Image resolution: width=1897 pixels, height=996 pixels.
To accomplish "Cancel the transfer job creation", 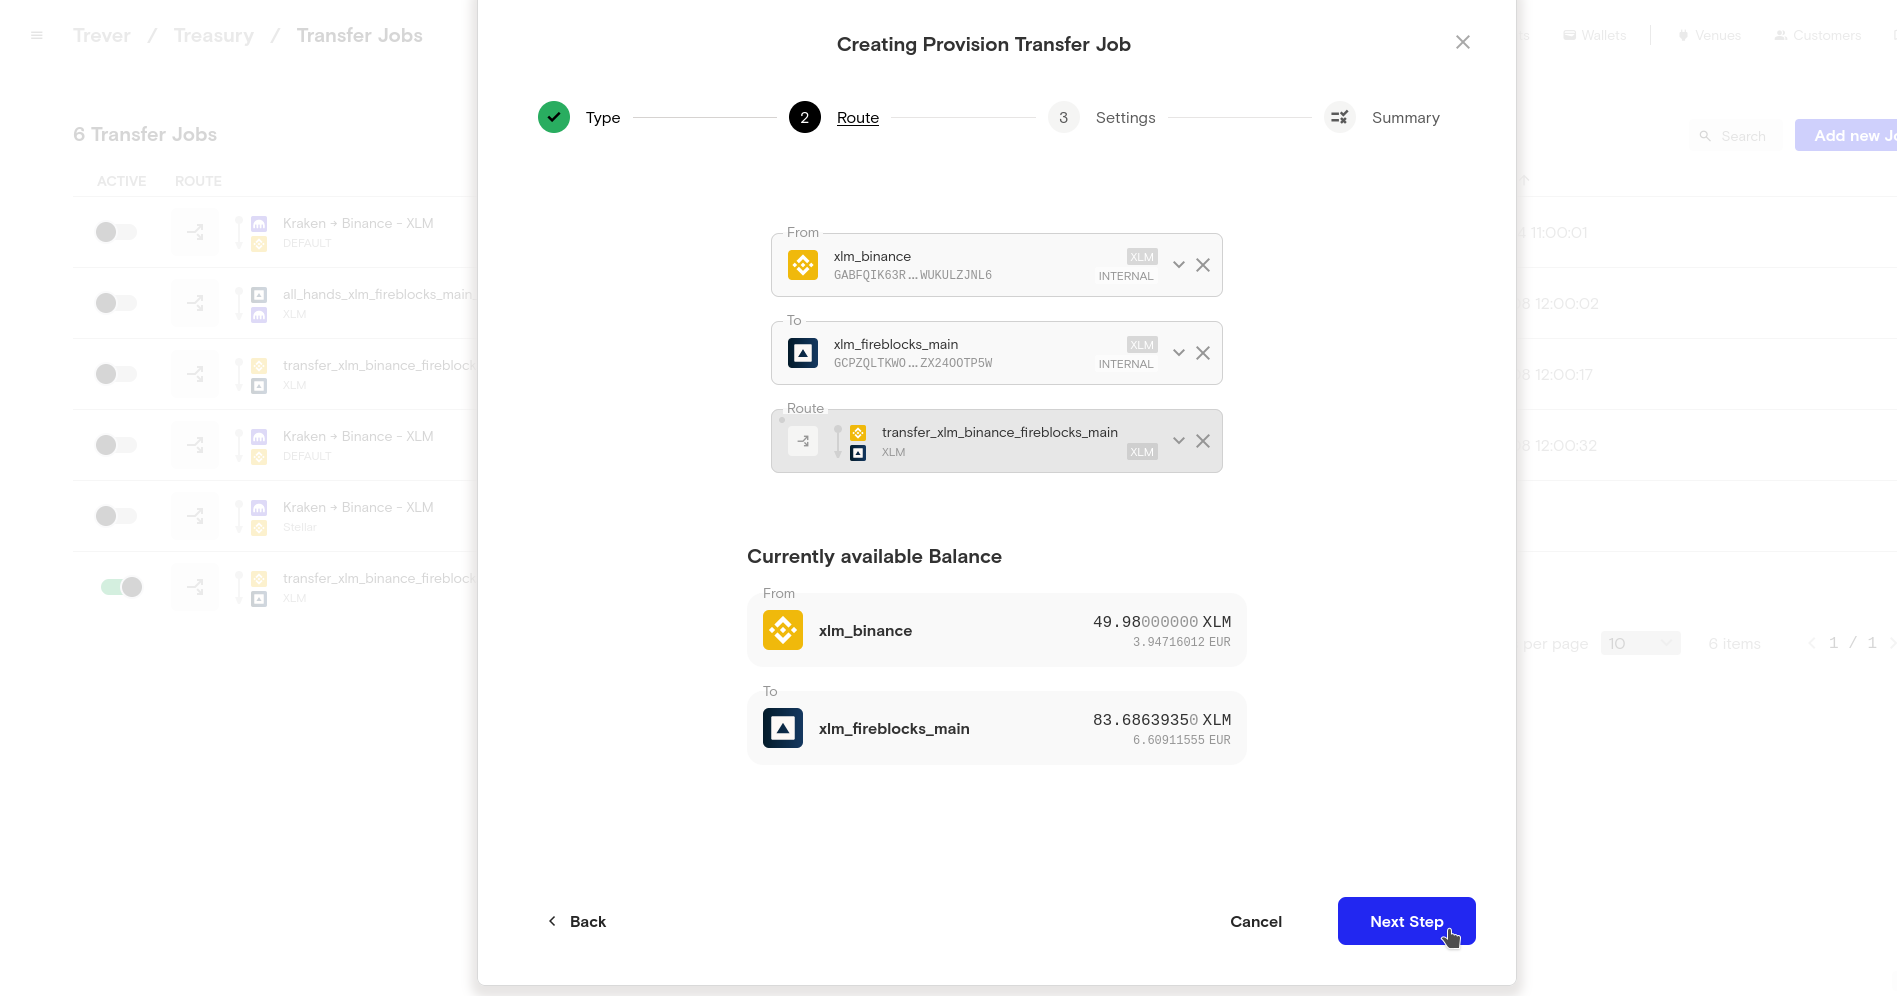I will pos(1255,921).
